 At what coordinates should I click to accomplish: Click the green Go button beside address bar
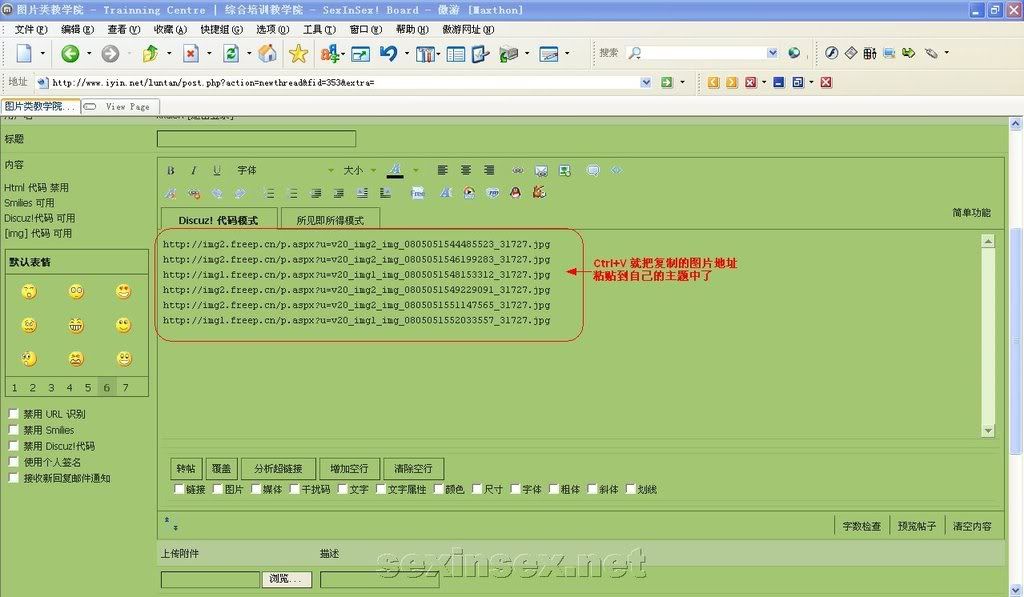666,82
